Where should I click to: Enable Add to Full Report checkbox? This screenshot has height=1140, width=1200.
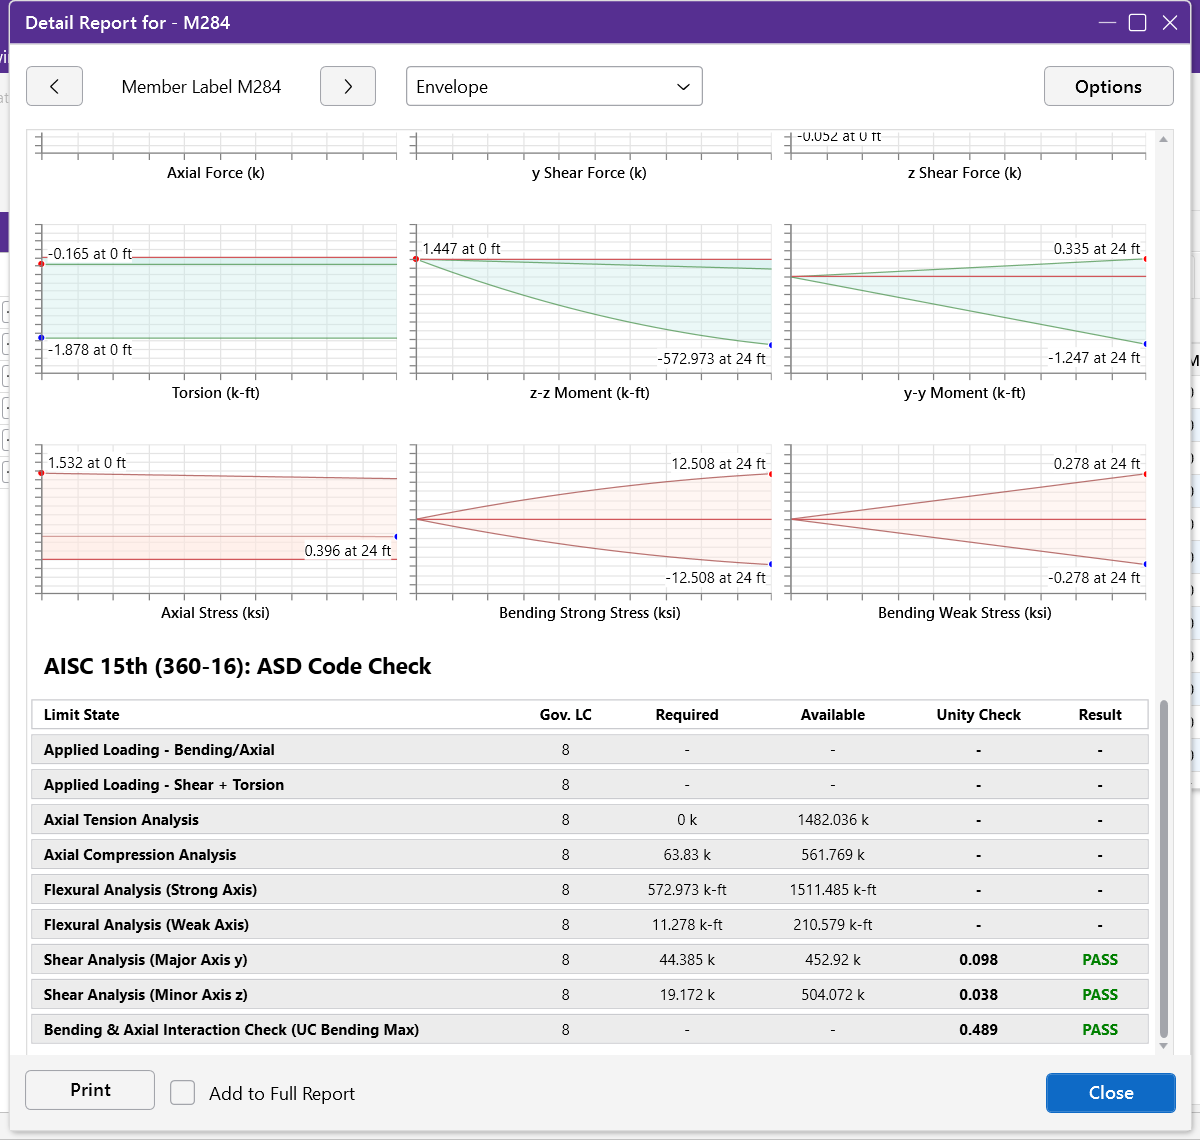pyautogui.click(x=182, y=1092)
